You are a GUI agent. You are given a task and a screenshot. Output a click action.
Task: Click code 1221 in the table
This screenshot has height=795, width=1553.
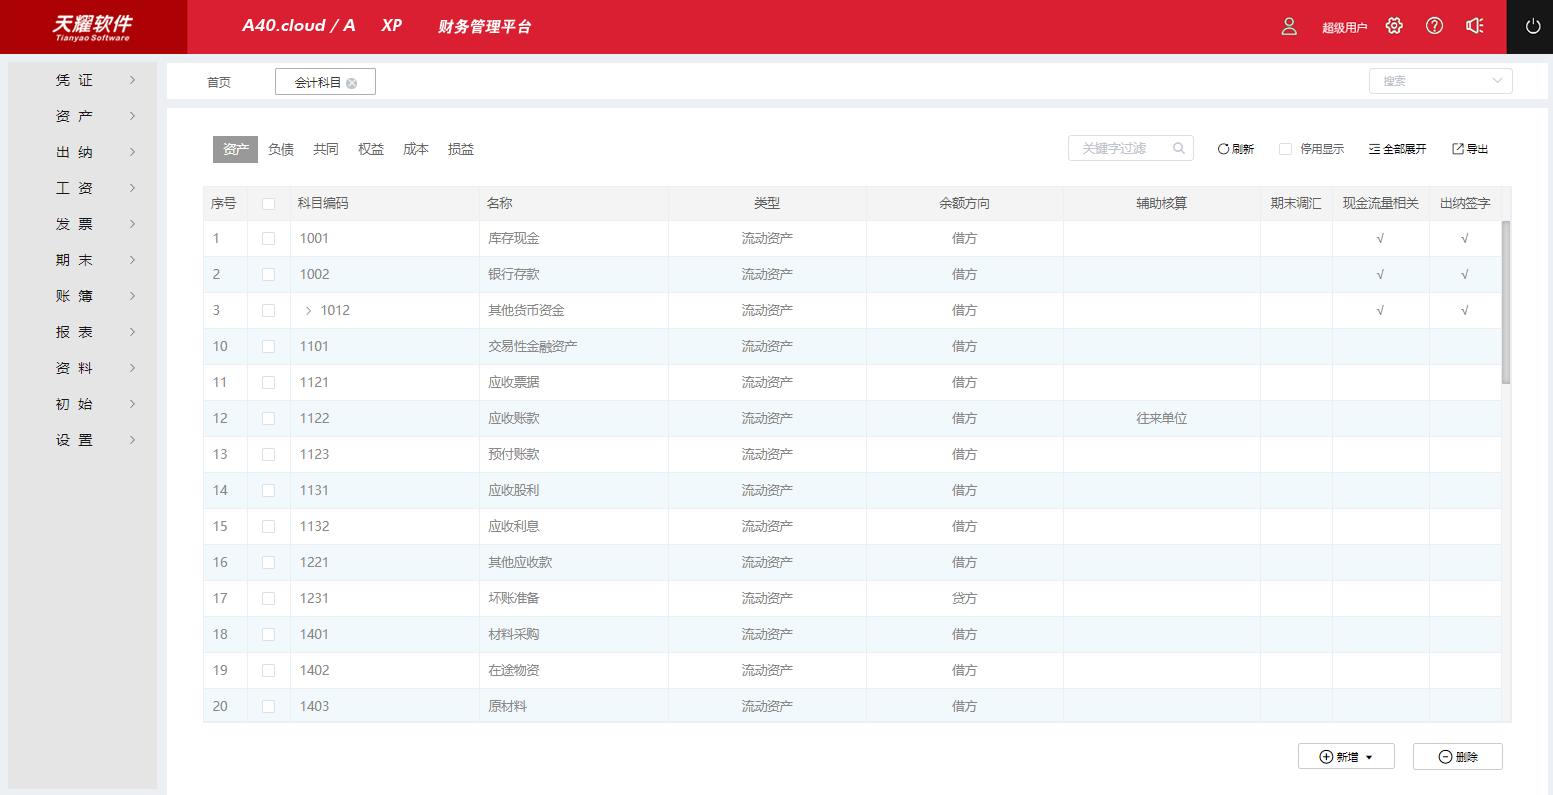click(314, 563)
